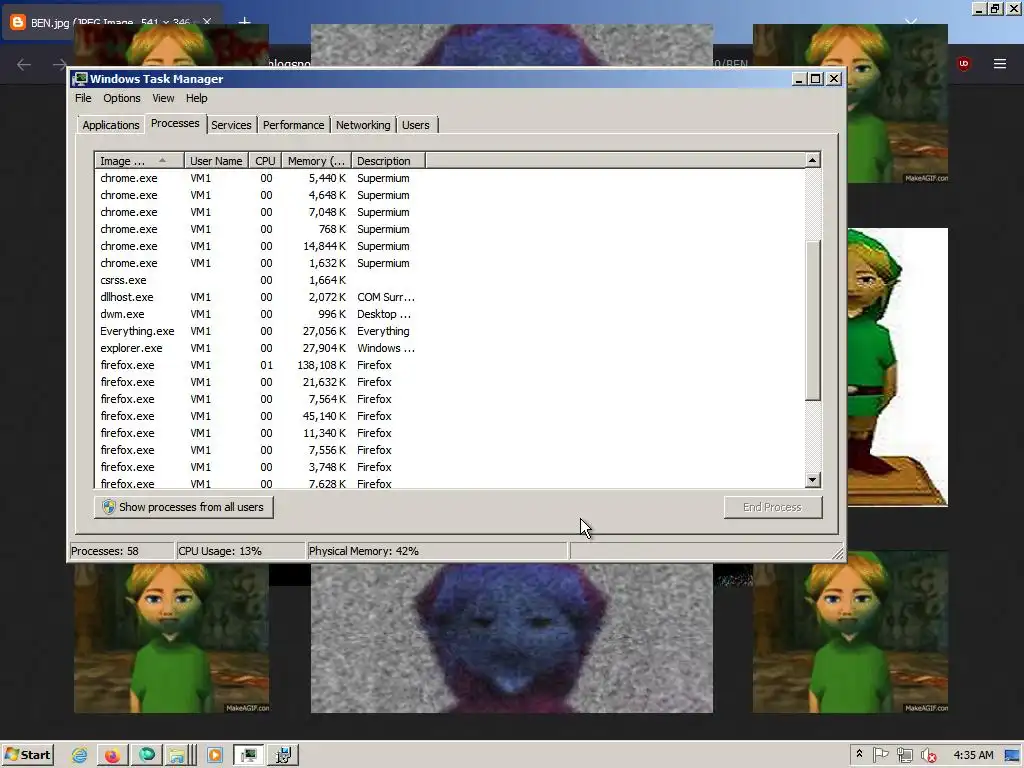Select the csrss.exe process row
Screen dimensions: 1024x768
449,280
